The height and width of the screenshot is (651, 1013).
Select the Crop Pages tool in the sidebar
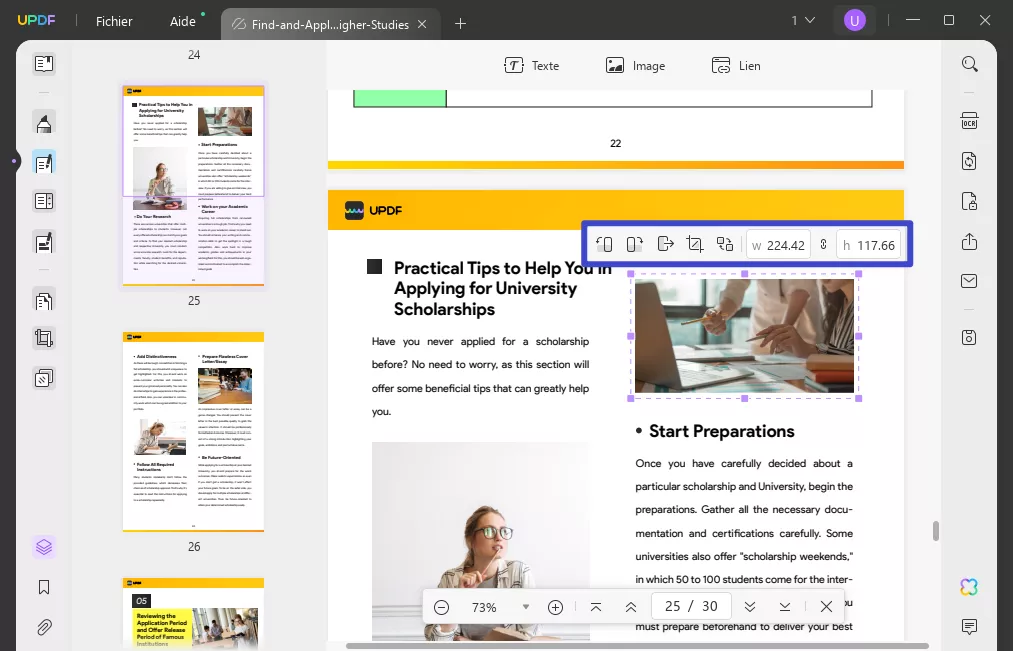(43, 338)
